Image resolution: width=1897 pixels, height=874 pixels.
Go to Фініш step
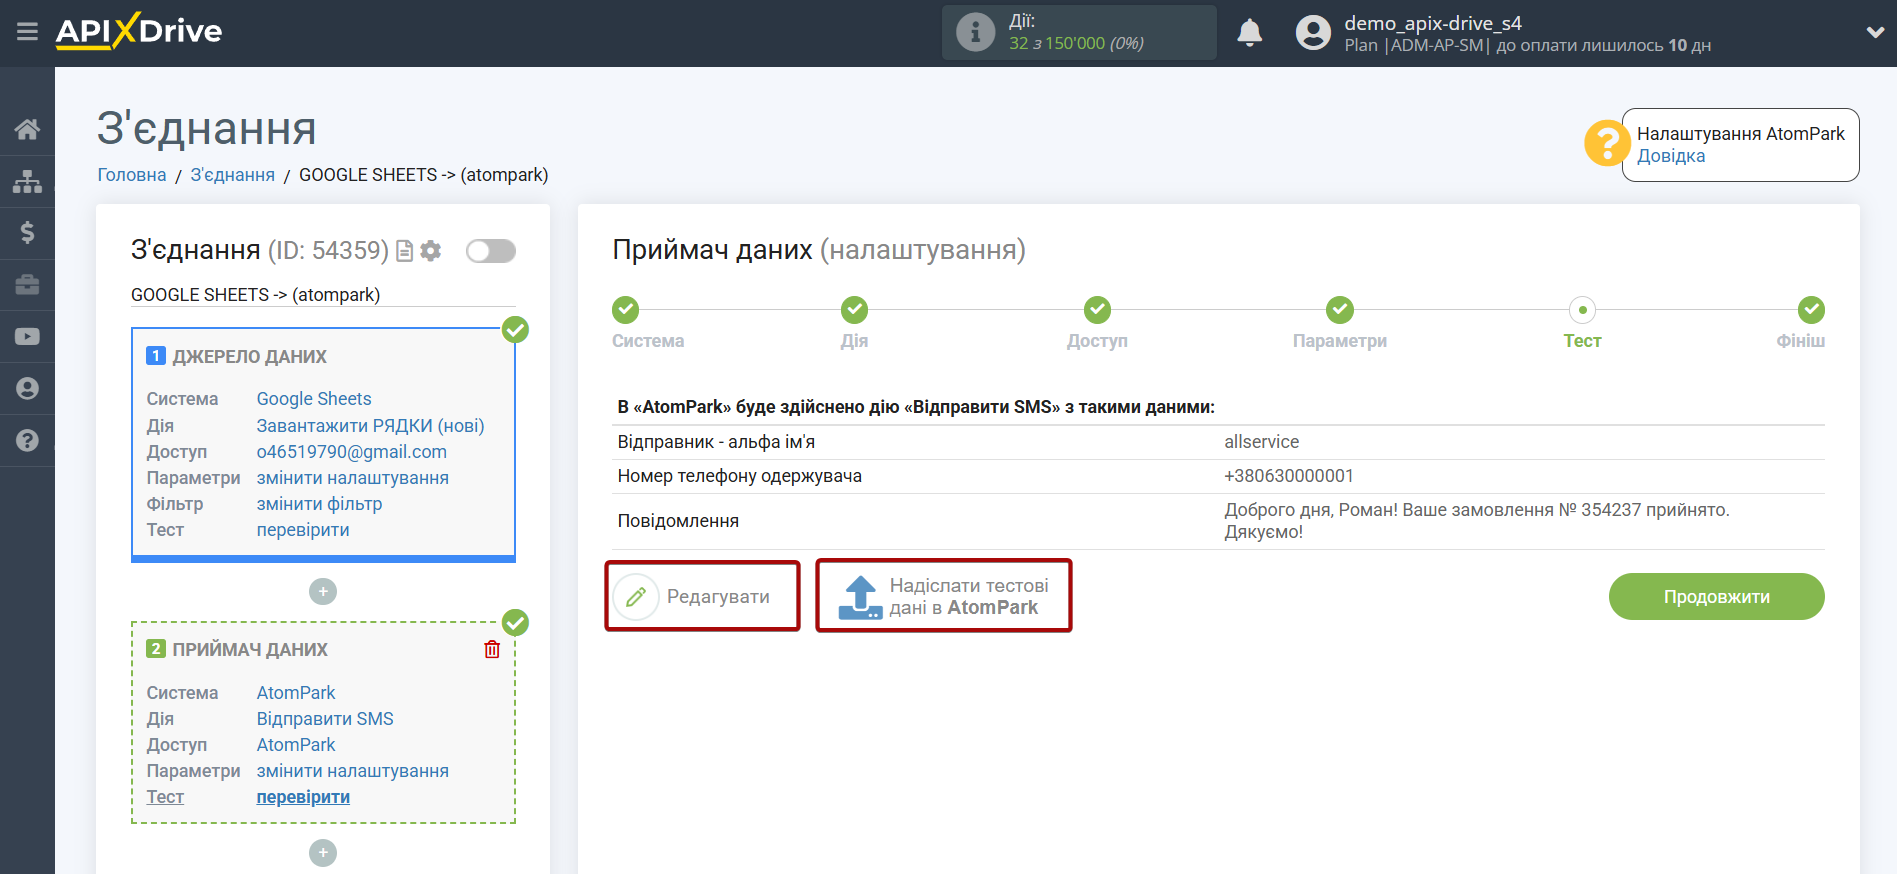[x=1811, y=310]
